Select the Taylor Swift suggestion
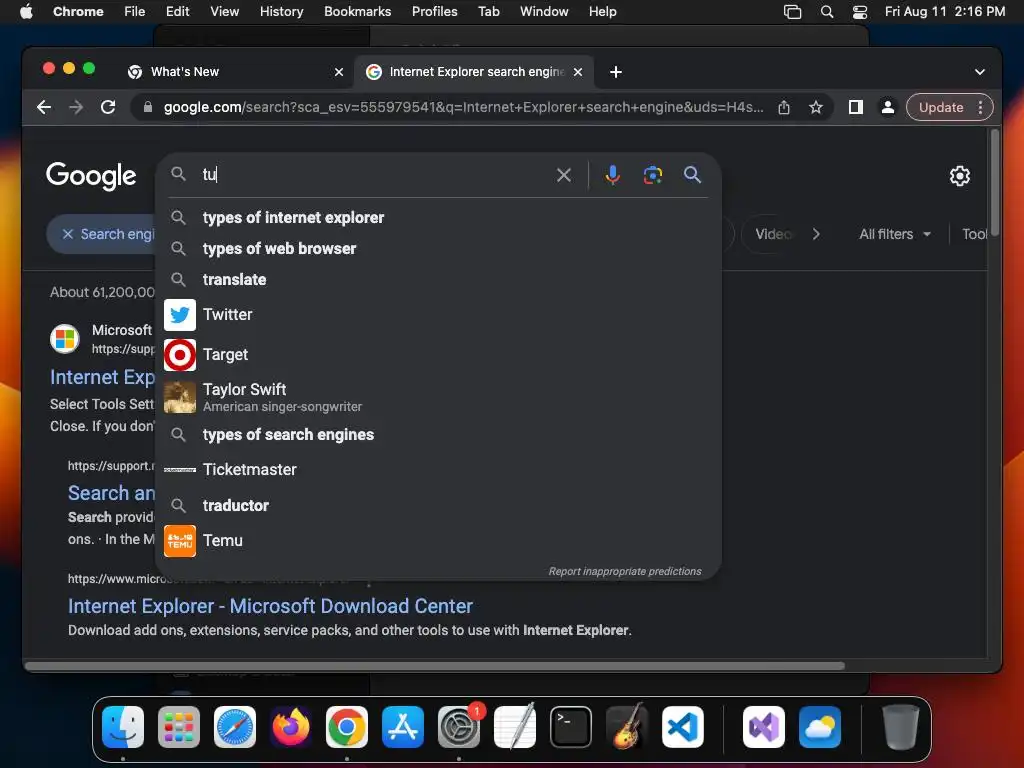 point(438,397)
